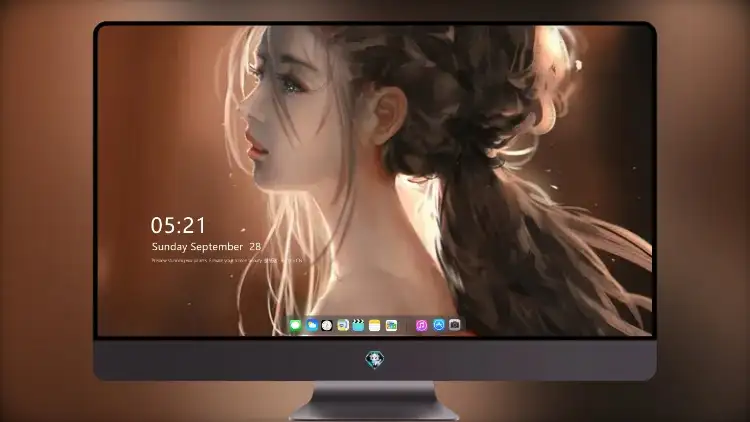Screen dimensions: 750x422
Task: Launch the yellow speech-bubble dock icon
Action: coord(342,325)
